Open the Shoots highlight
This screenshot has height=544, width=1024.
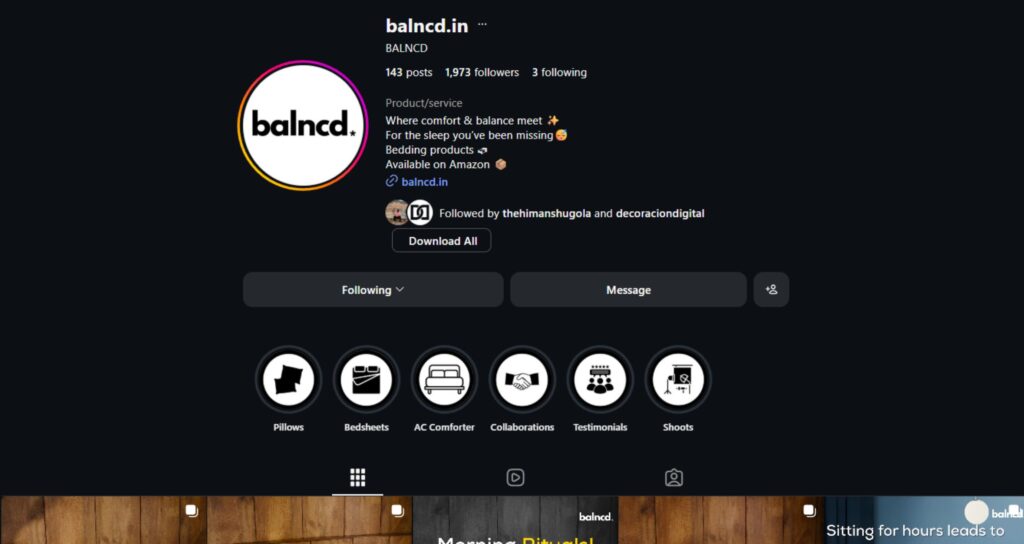point(678,379)
